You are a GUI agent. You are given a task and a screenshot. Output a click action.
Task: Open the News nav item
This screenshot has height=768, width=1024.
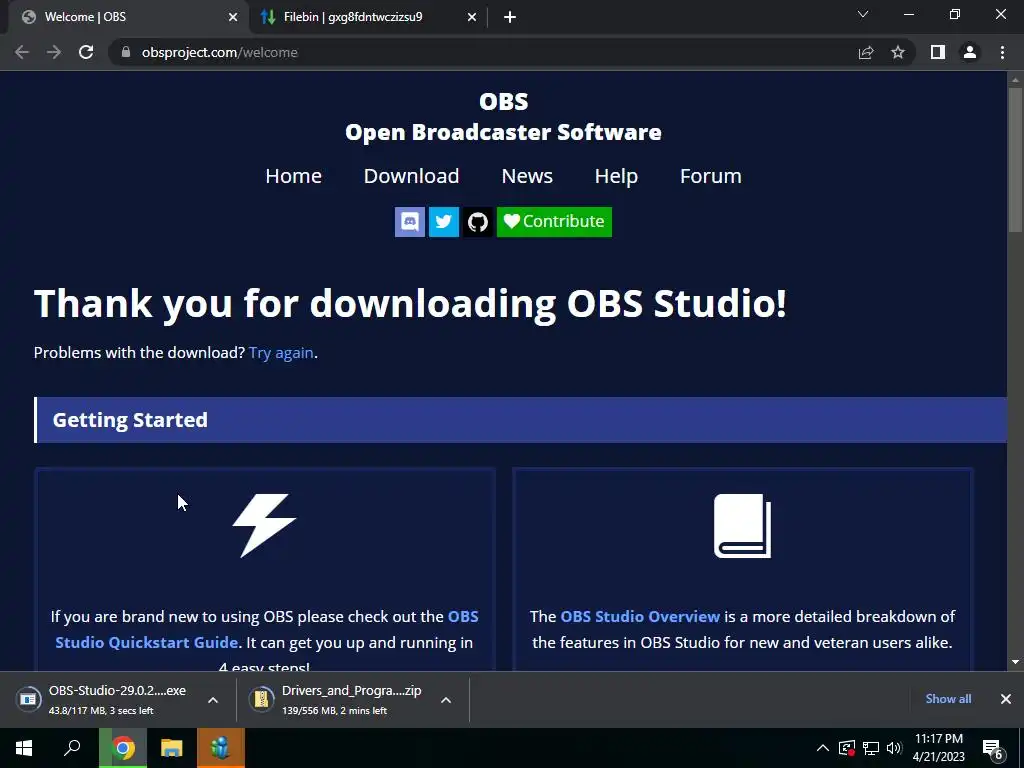[x=527, y=176]
